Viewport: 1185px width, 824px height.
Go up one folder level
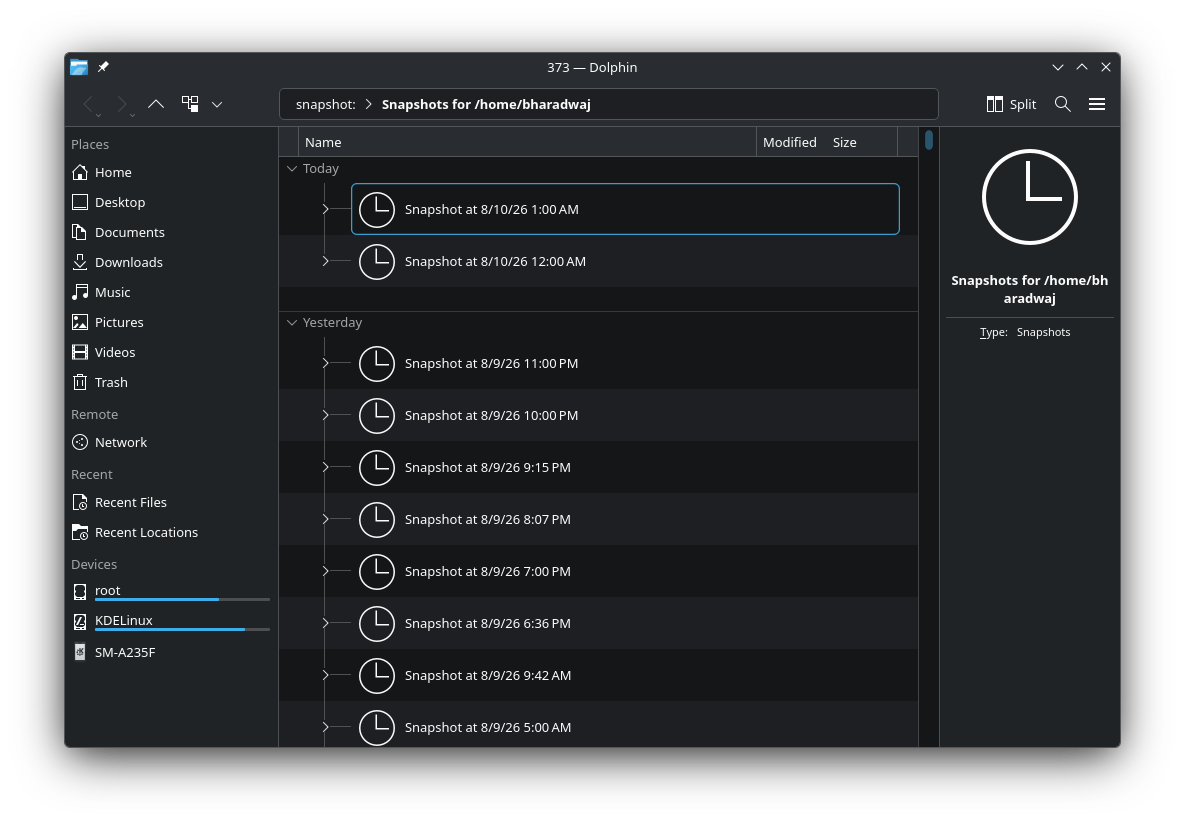156,104
